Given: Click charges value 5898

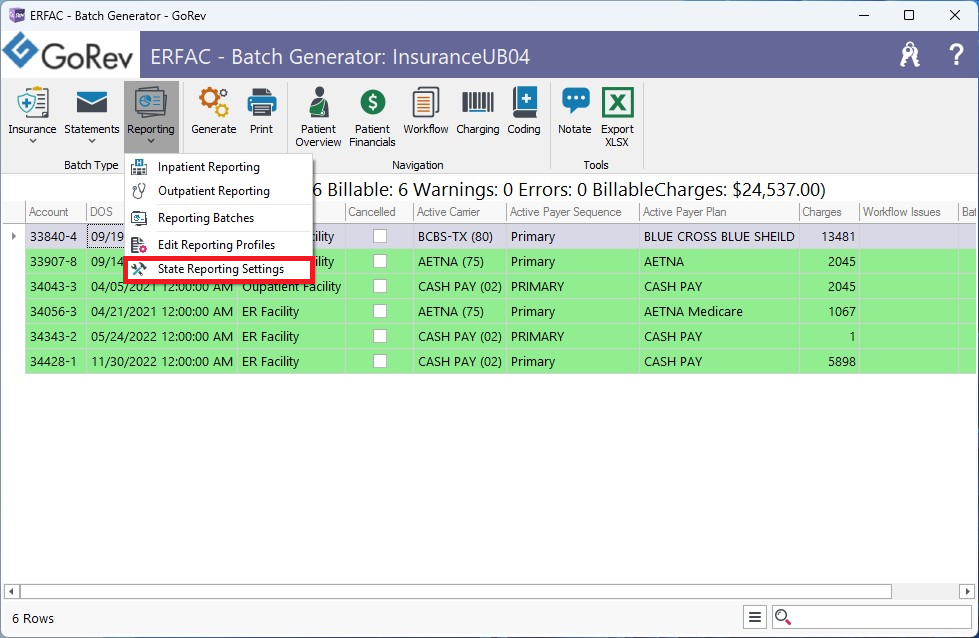Looking at the screenshot, I should pyautogui.click(x=829, y=361).
